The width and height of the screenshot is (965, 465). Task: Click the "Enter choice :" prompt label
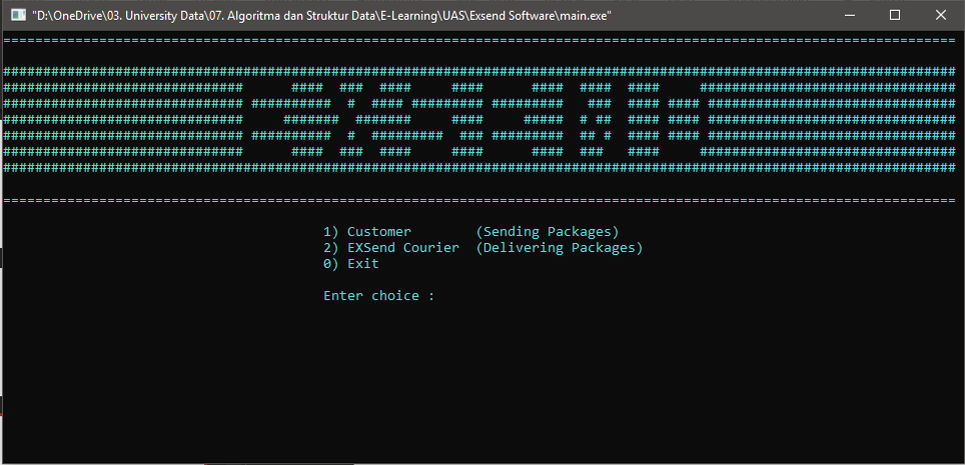pos(379,296)
